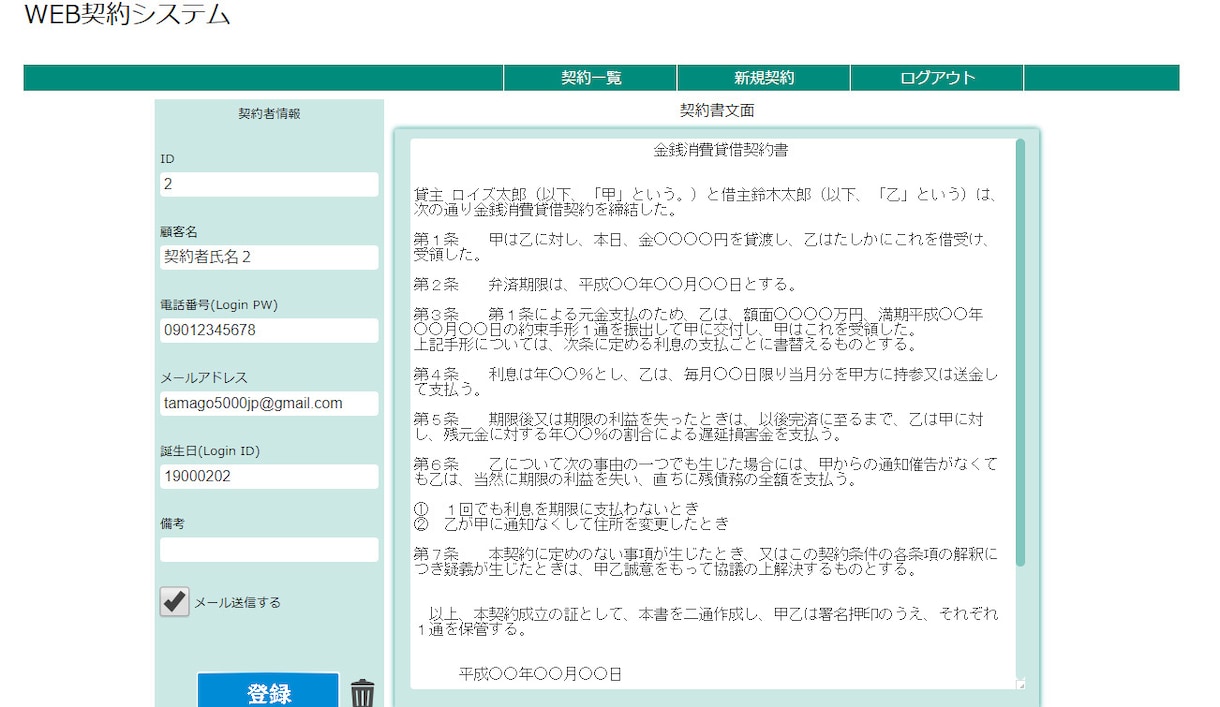Click the 登録 button

(268, 691)
